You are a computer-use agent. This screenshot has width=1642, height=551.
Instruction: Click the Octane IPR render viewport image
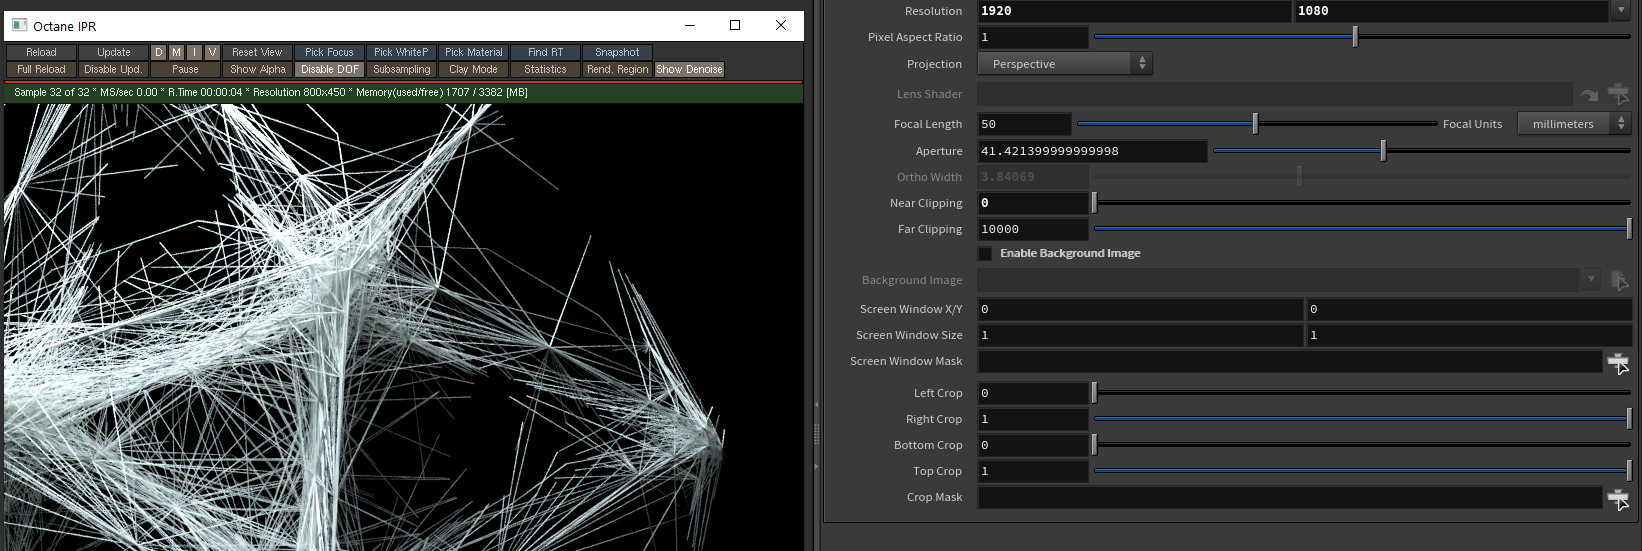click(x=403, y=327)
